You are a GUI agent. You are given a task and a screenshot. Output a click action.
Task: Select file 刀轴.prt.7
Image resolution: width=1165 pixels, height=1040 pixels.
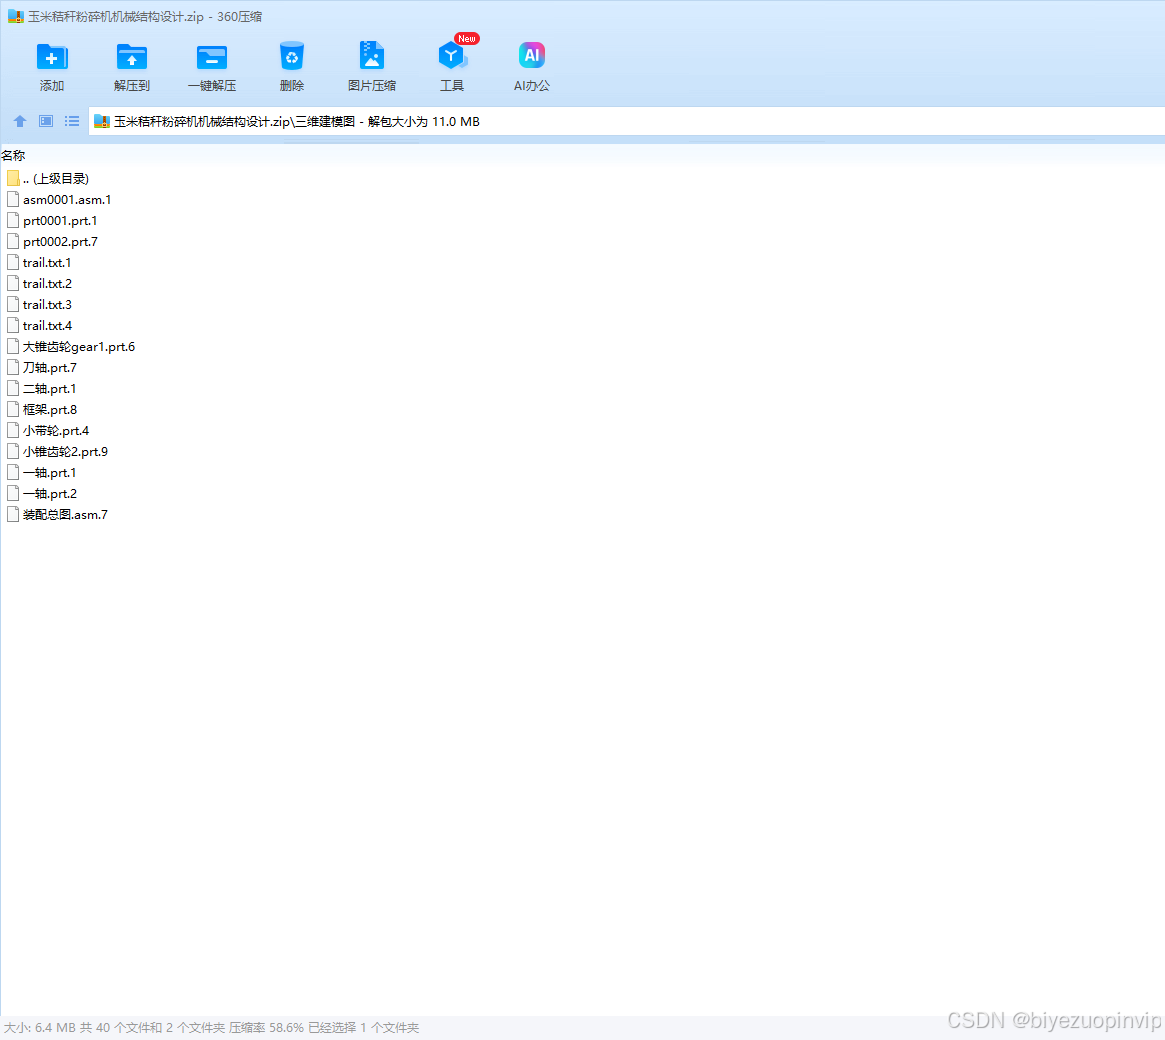click(x=50, y=367)
